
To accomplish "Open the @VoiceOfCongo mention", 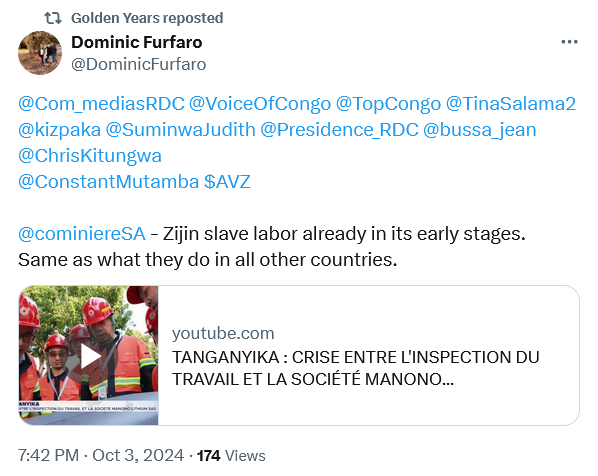I will 260,104.
